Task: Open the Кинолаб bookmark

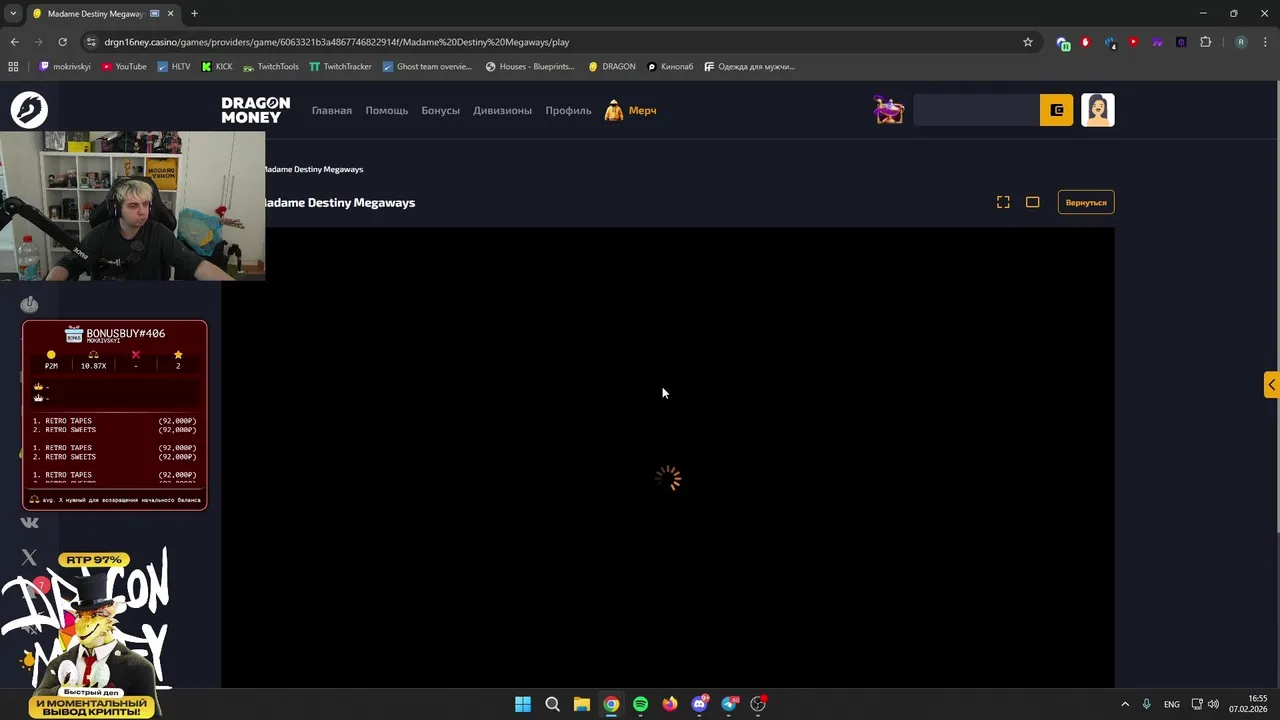Action: (670, 67)
